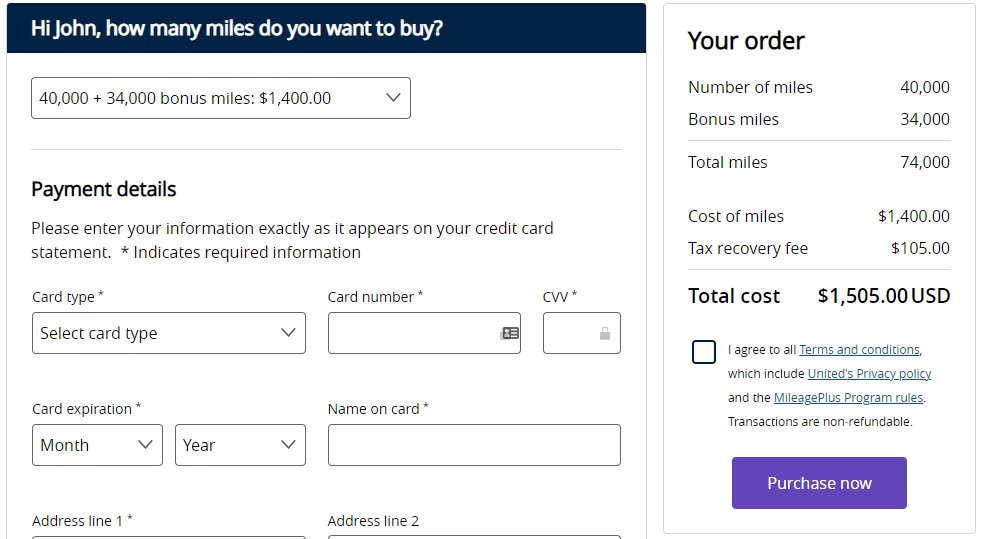Viewport: 982px width, 539px height.
Task: Click the Address line 1 field
Action: pyautogui.click(x=169, y=537)
